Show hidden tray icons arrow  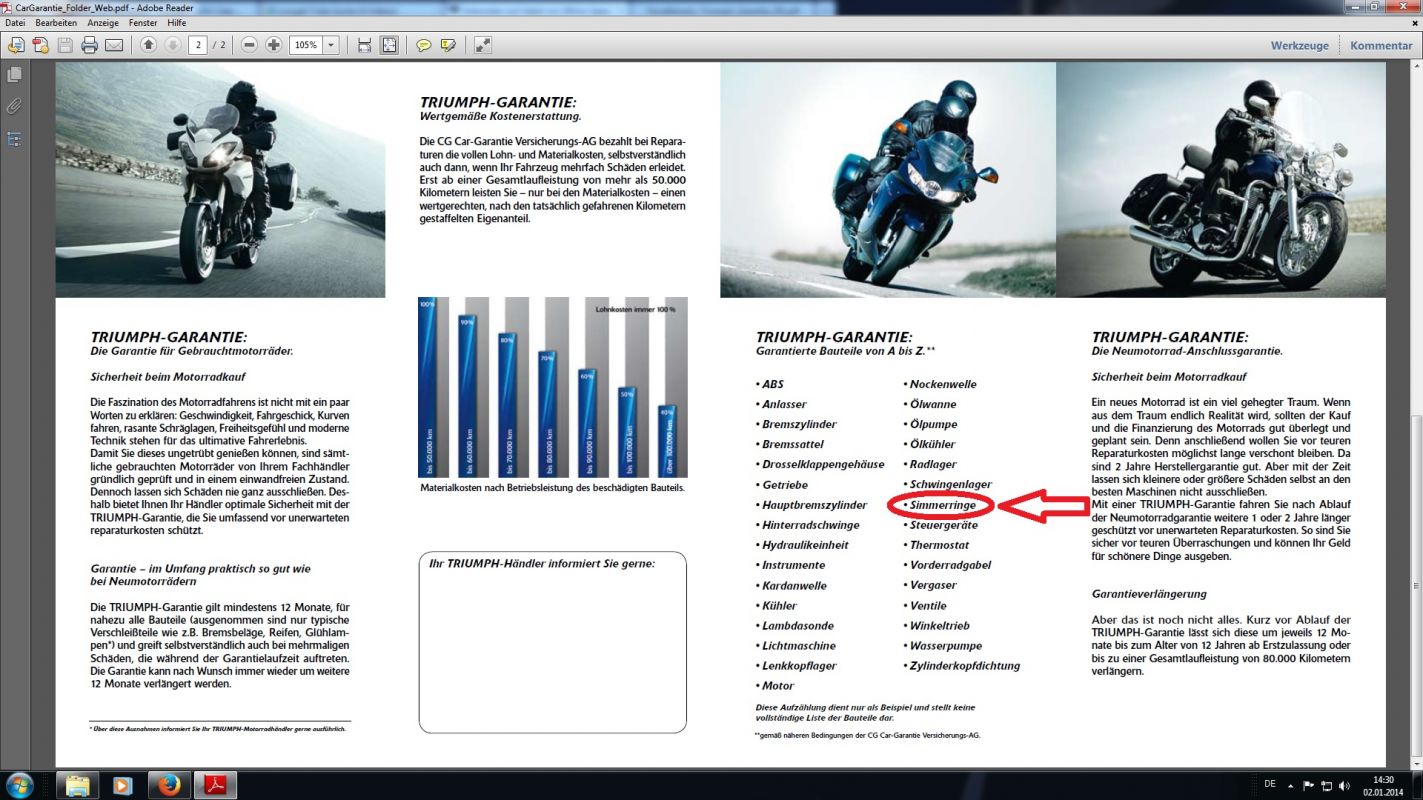point(1291,785)
